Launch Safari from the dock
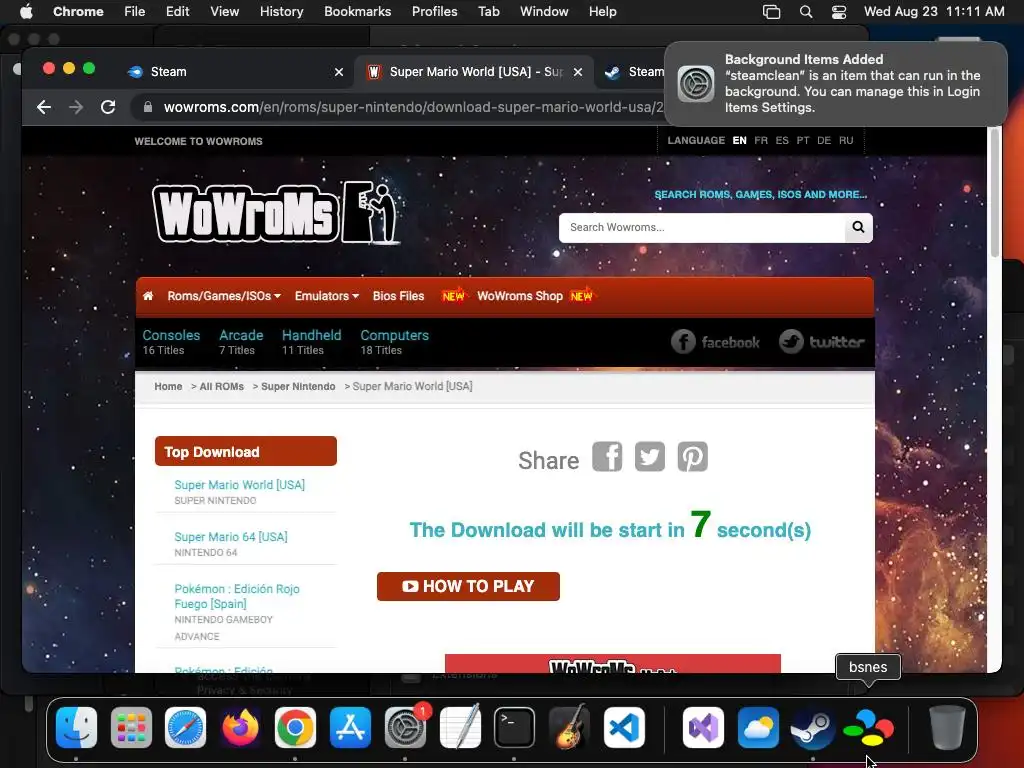 point(185,728)
